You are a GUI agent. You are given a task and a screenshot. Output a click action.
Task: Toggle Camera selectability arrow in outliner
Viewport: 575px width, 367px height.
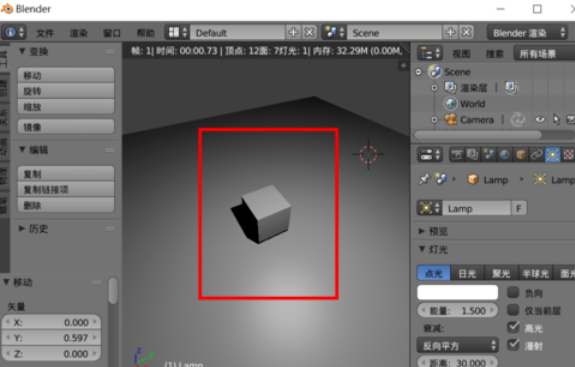(556, 120)
